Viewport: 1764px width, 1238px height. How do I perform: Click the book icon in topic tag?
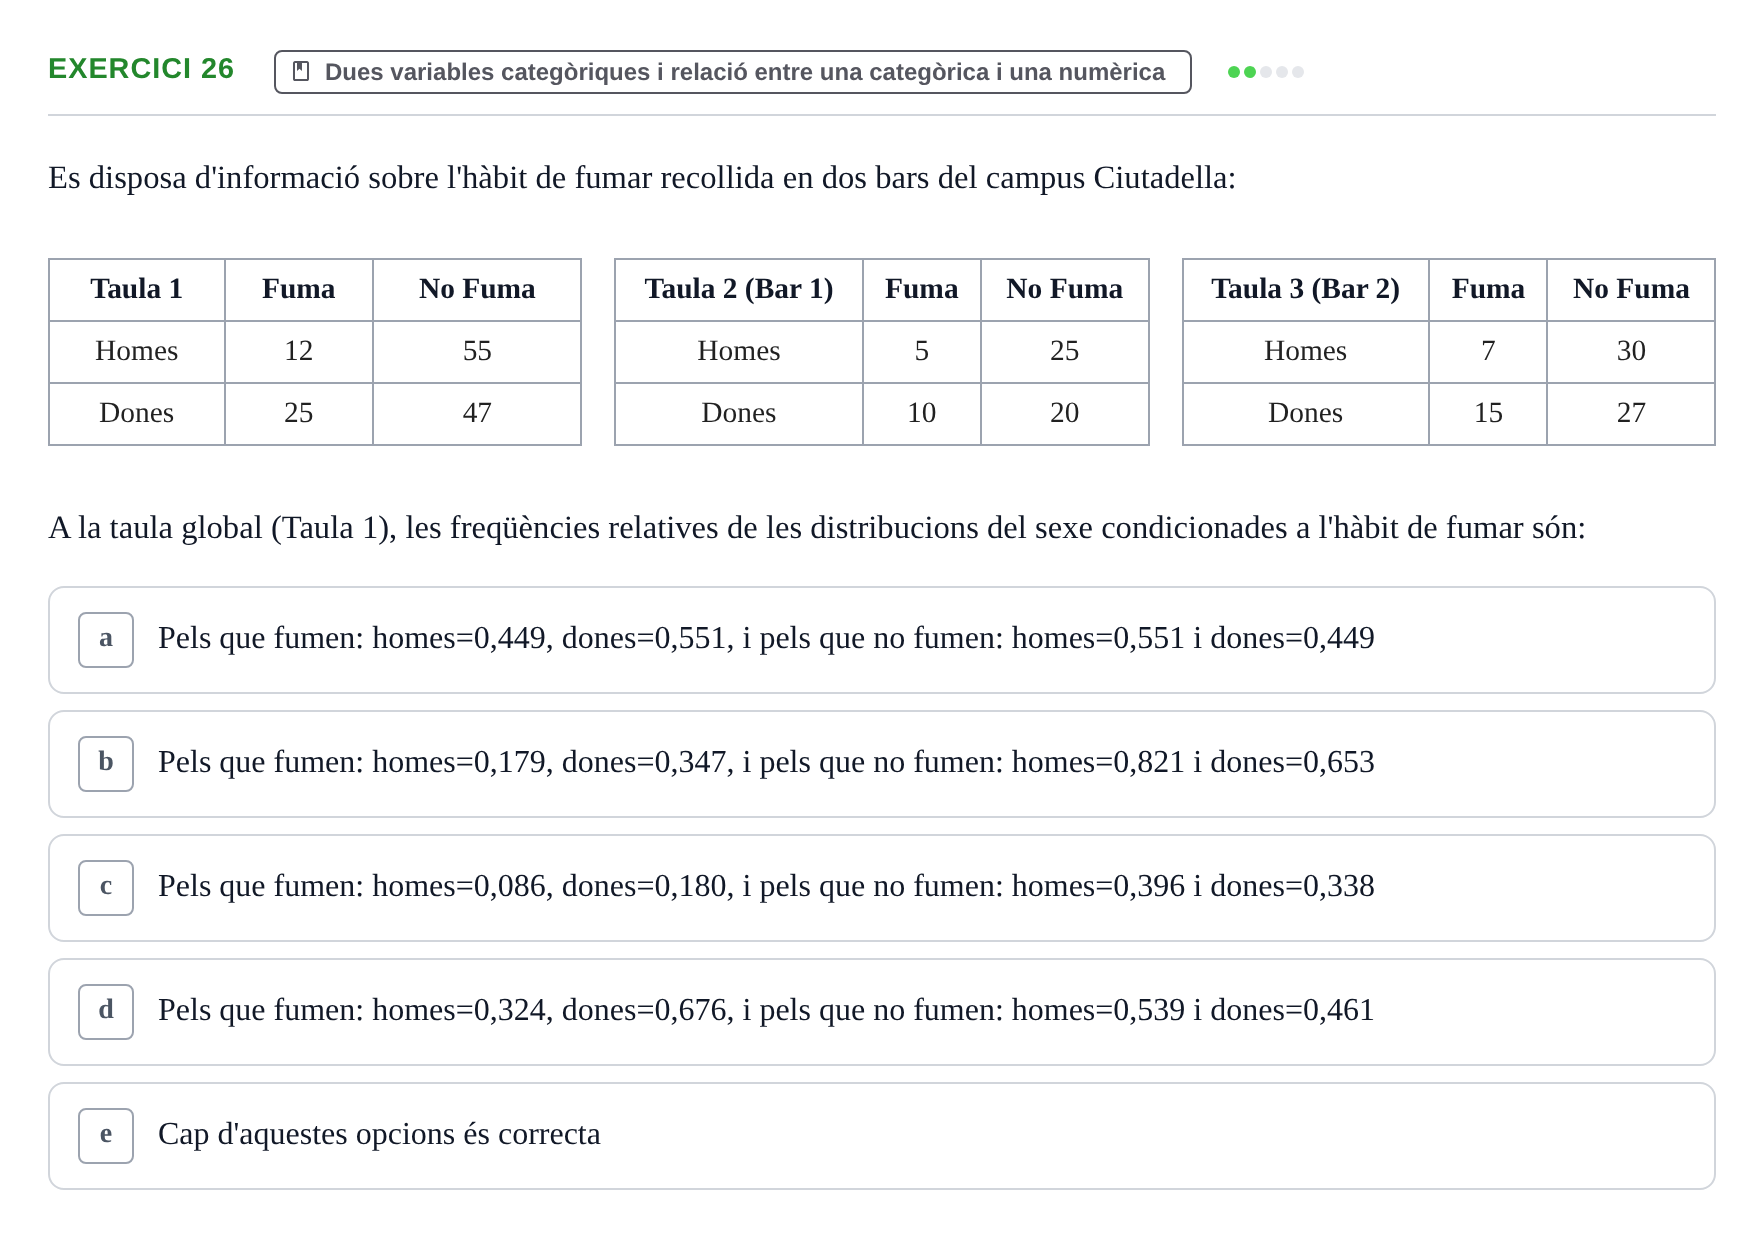pos(301,72)
